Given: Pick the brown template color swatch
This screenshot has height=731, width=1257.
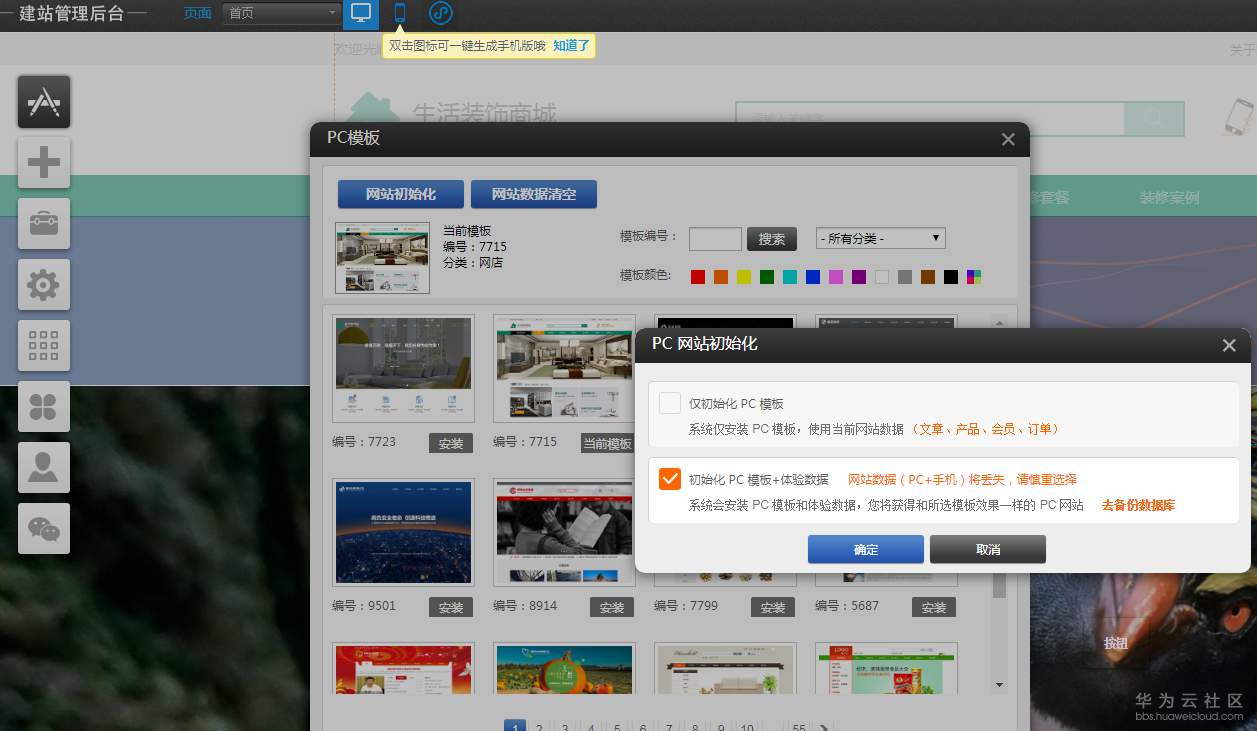Looking at the screenshot, I should click(928, 277).
